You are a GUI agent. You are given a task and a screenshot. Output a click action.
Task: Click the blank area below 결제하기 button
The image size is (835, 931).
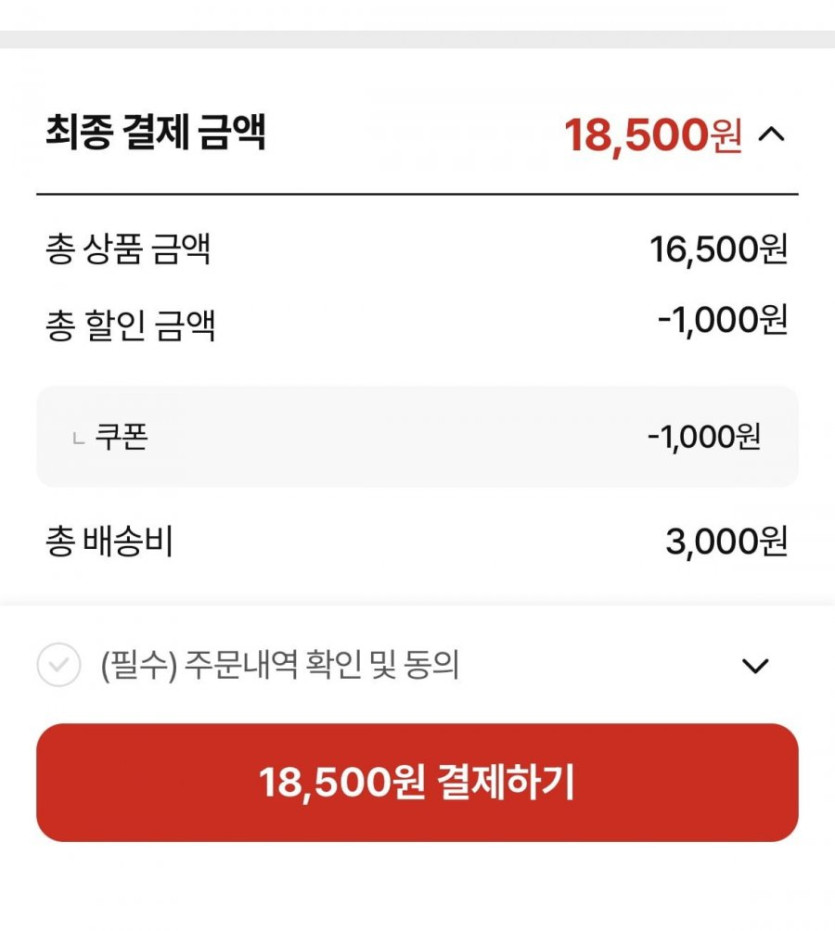coord(417,888)
